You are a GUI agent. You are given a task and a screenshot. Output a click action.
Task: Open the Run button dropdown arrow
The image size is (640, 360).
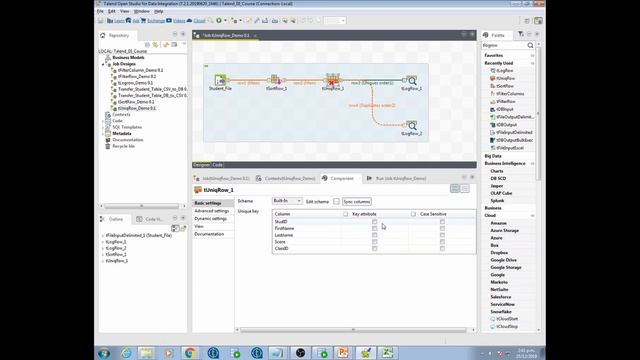click(x=225, y=20)
